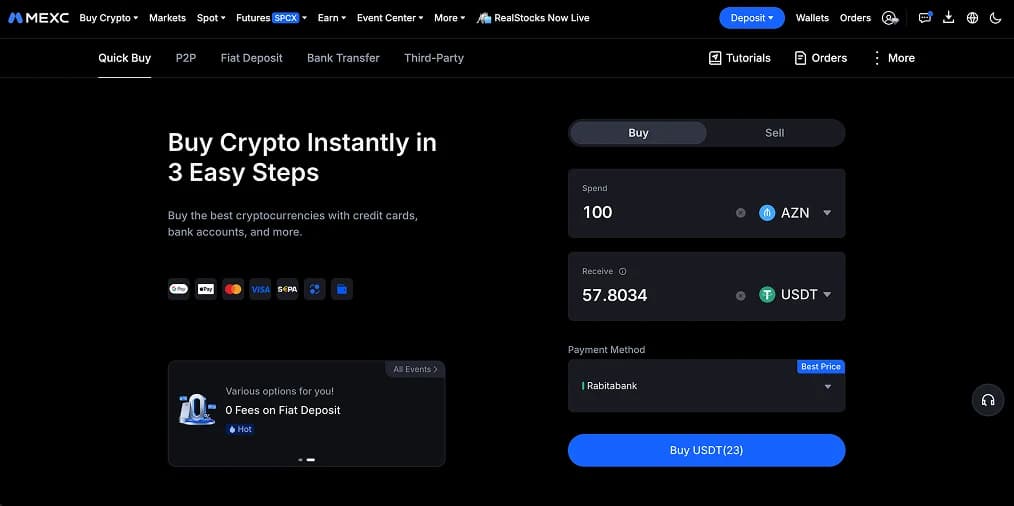Expand the top More menu
Viewport: 1014px width, 506px height.
coord(449,18)
